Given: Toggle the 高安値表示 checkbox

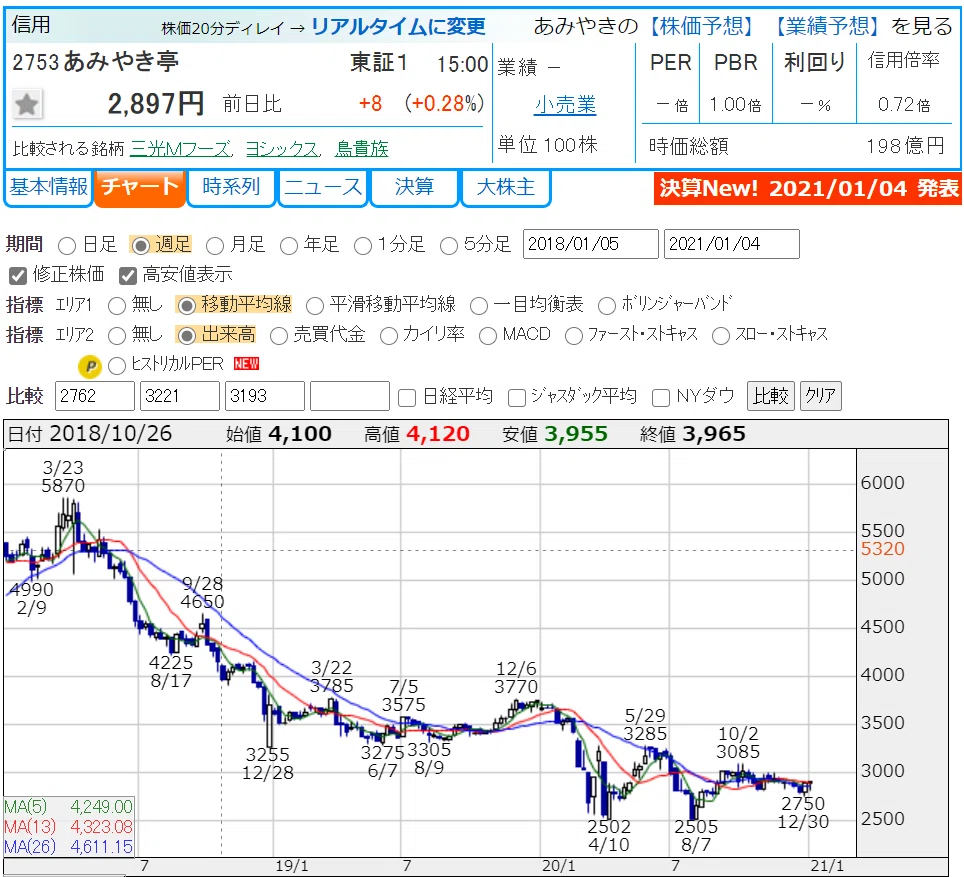Looking at the screenshot, I should [x=127, y=276].
